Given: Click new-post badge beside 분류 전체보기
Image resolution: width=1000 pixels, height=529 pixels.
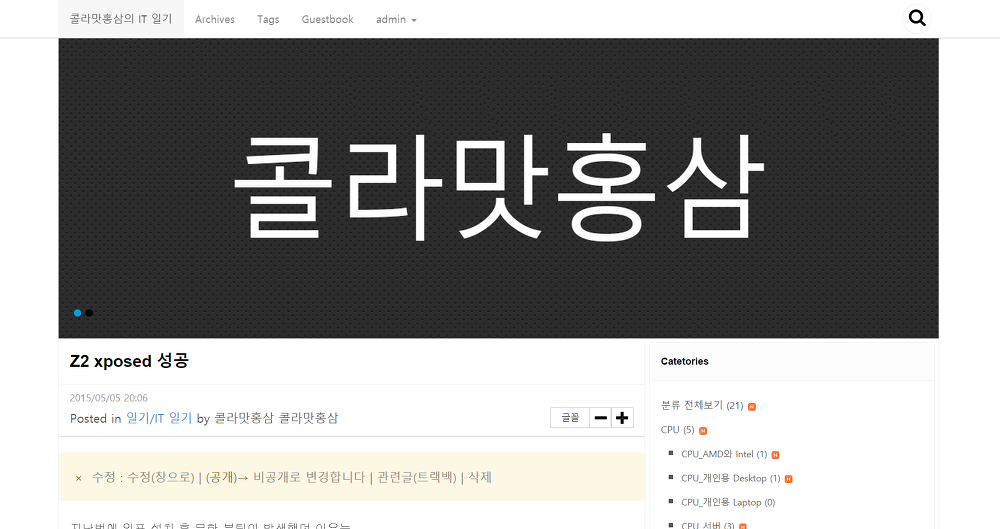Looking at the screenshot, I should click(x=752, y=406).
